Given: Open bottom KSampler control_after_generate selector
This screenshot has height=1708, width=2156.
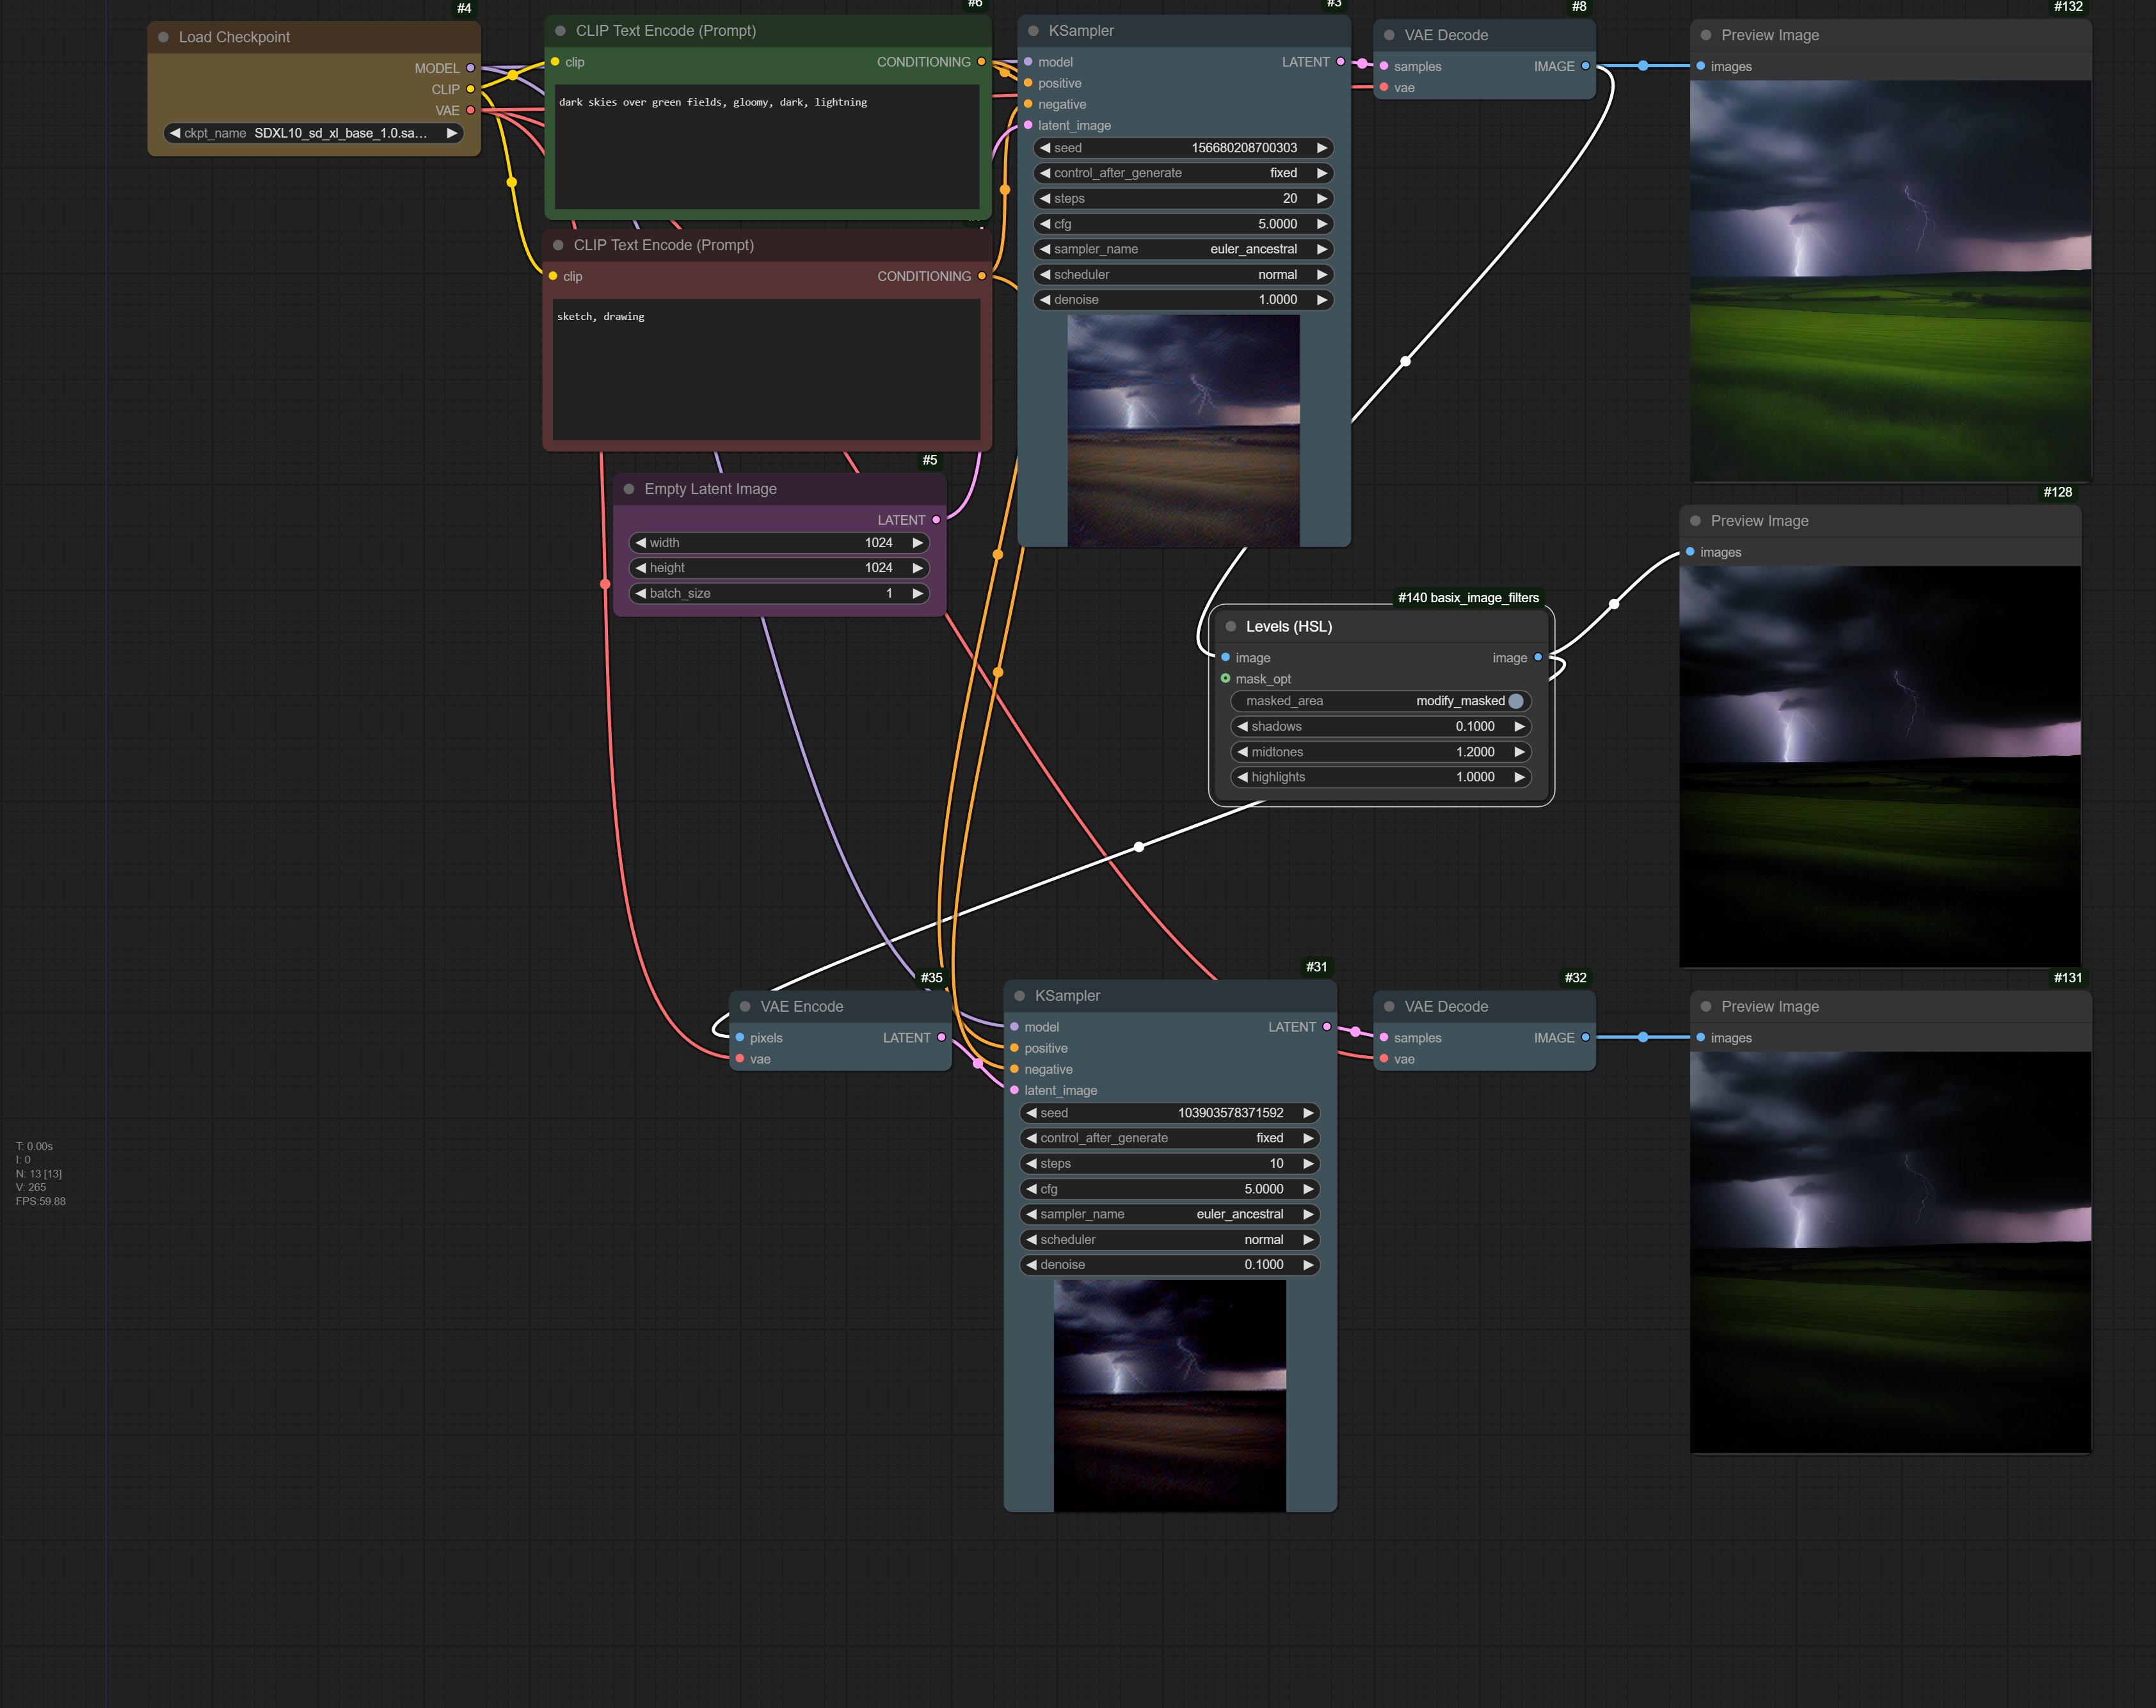Looking at the screenshot, I should tap(1169, 1138).
